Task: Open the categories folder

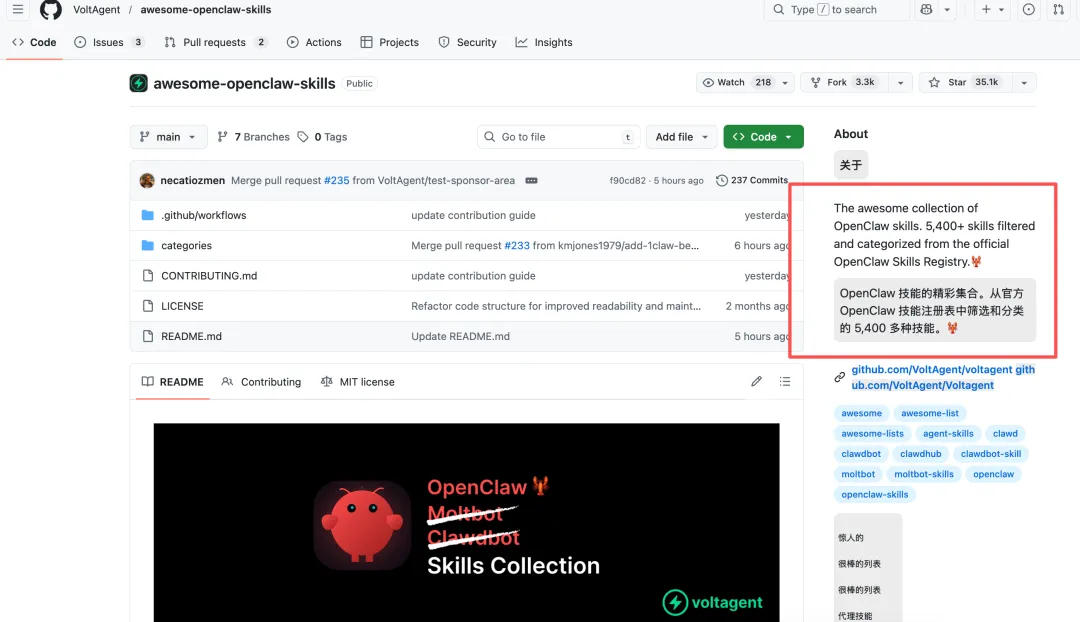Action: tap(187, 246)
